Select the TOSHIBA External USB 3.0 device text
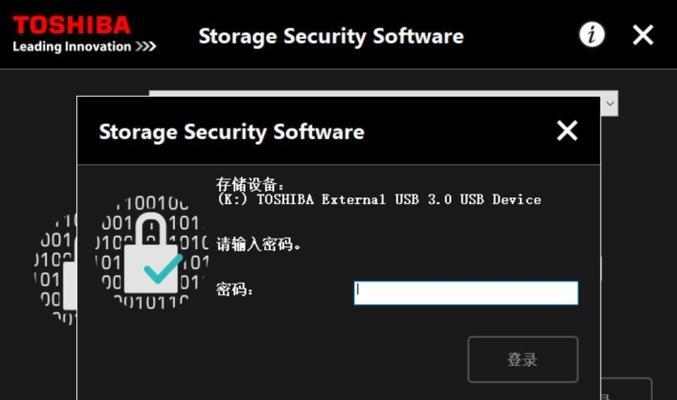This screenshot has width=677, height=400. [x=379, y=200]
